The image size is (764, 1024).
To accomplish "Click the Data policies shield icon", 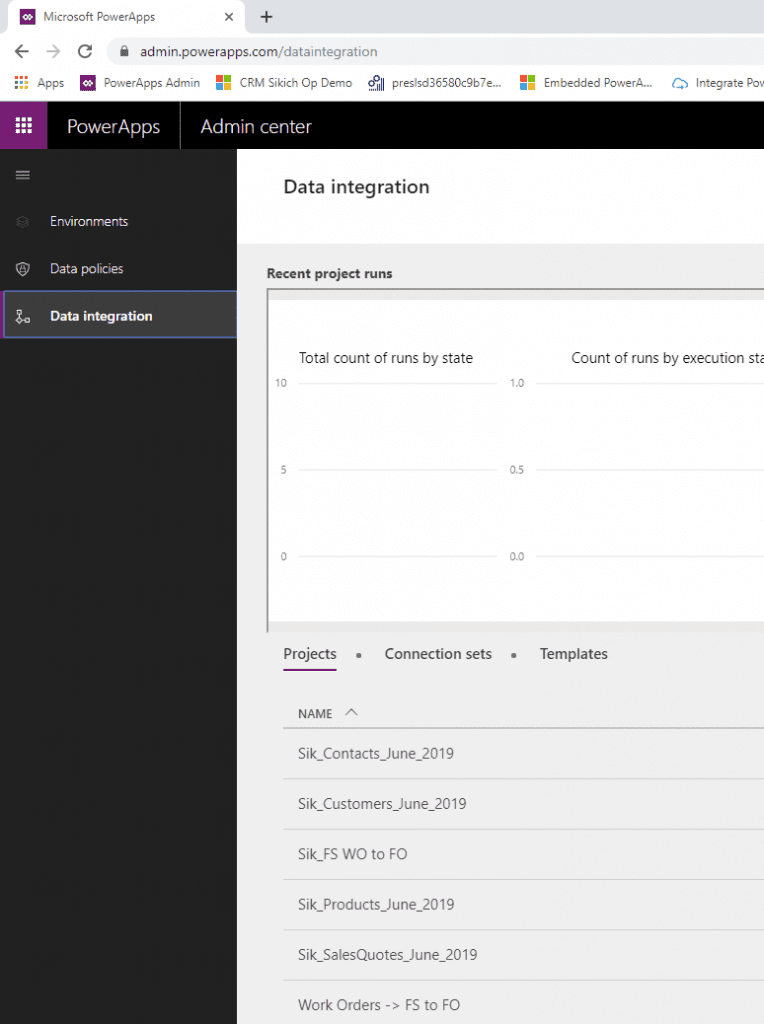I will tap(23, 269).
